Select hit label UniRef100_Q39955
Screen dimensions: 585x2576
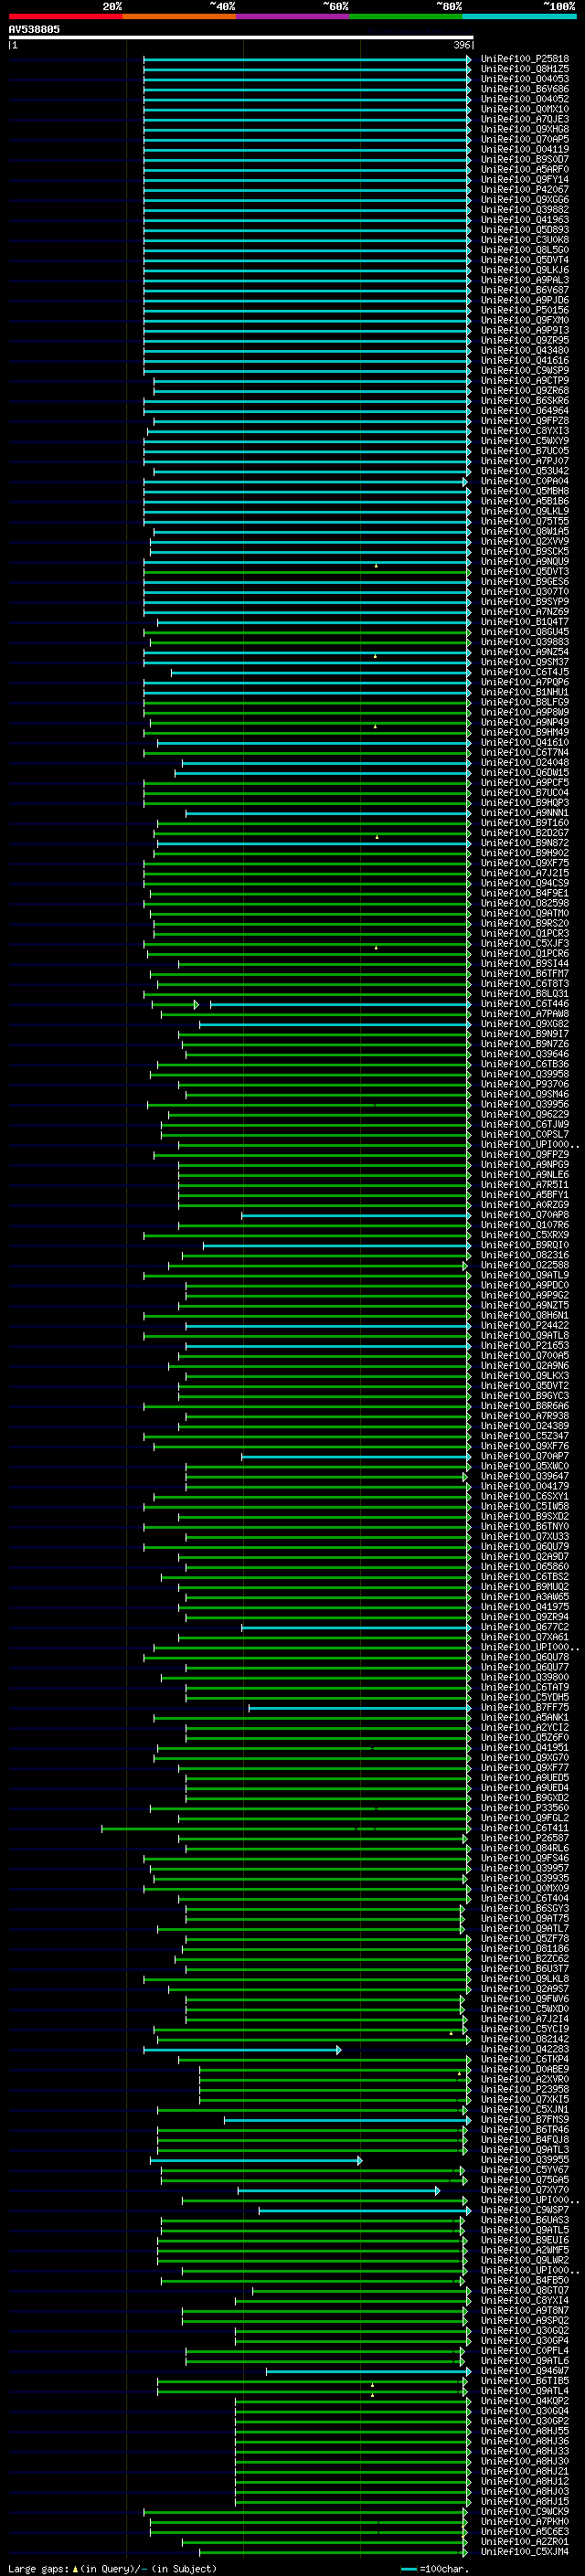pos(525,2160)
